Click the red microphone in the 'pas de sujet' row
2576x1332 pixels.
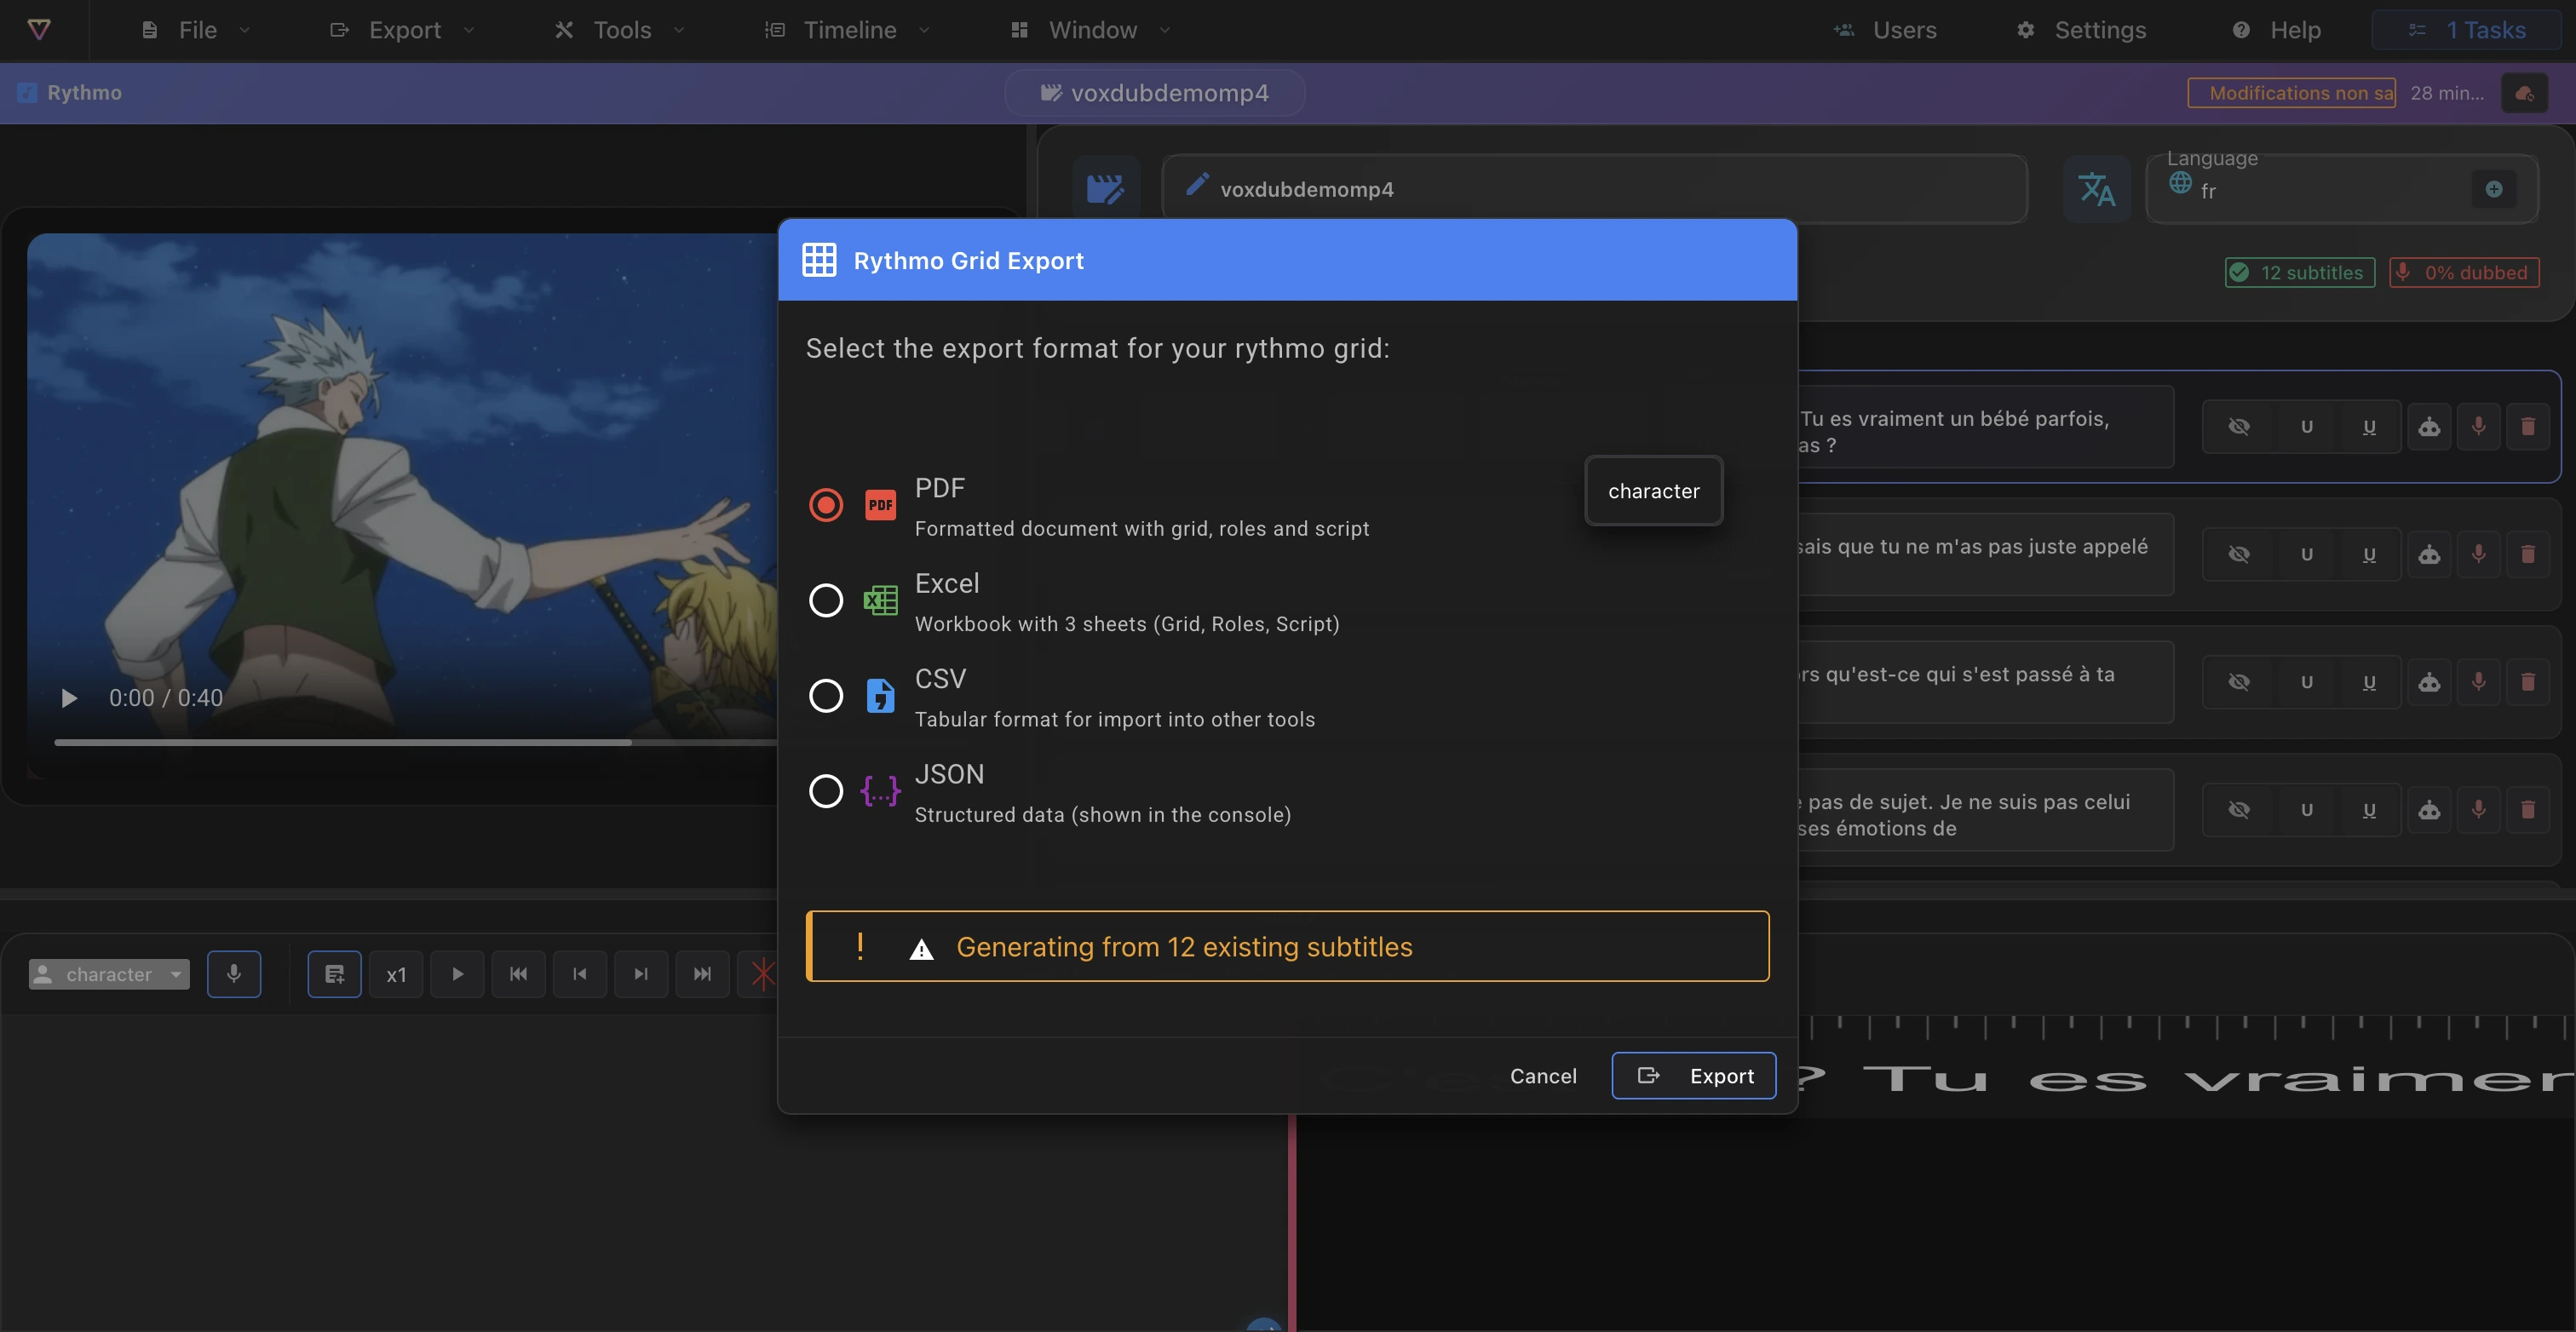tap(2478, 810)
